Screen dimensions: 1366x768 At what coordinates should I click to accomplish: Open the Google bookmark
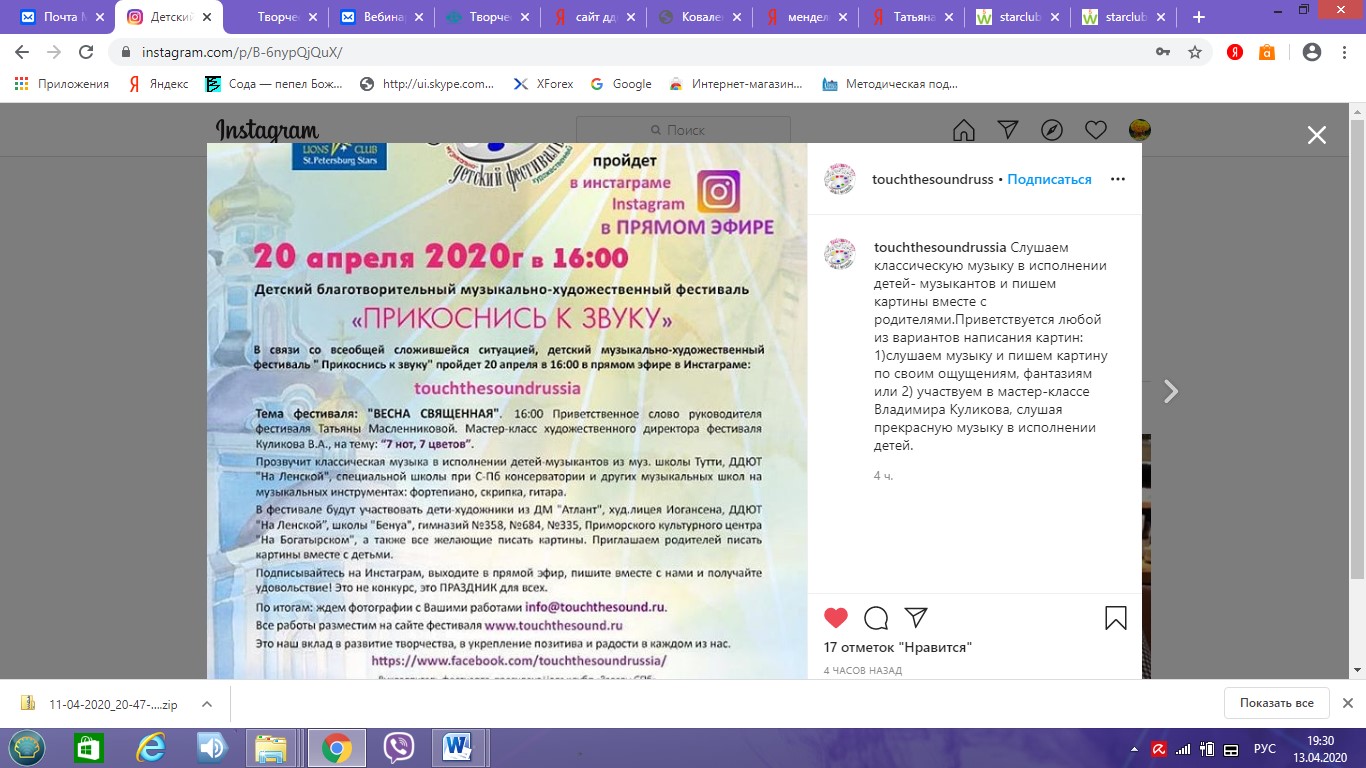621,84
